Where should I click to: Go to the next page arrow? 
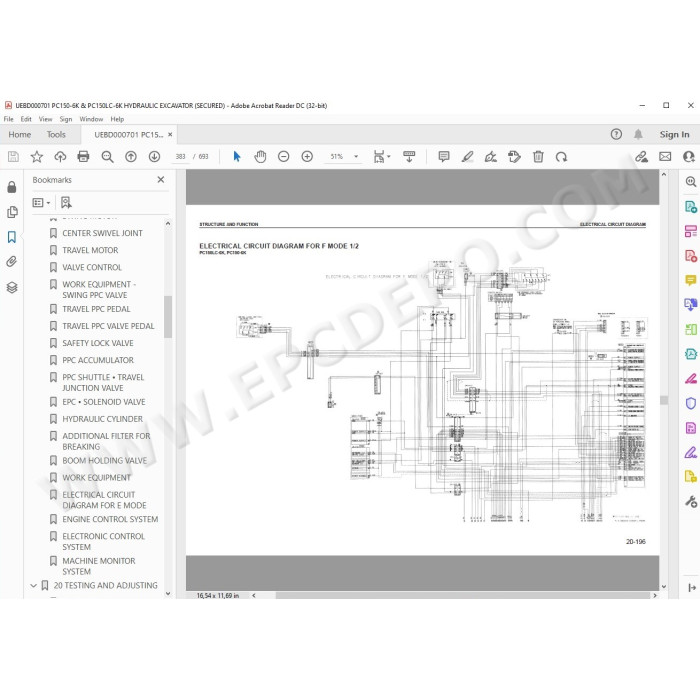click(154, 157)
